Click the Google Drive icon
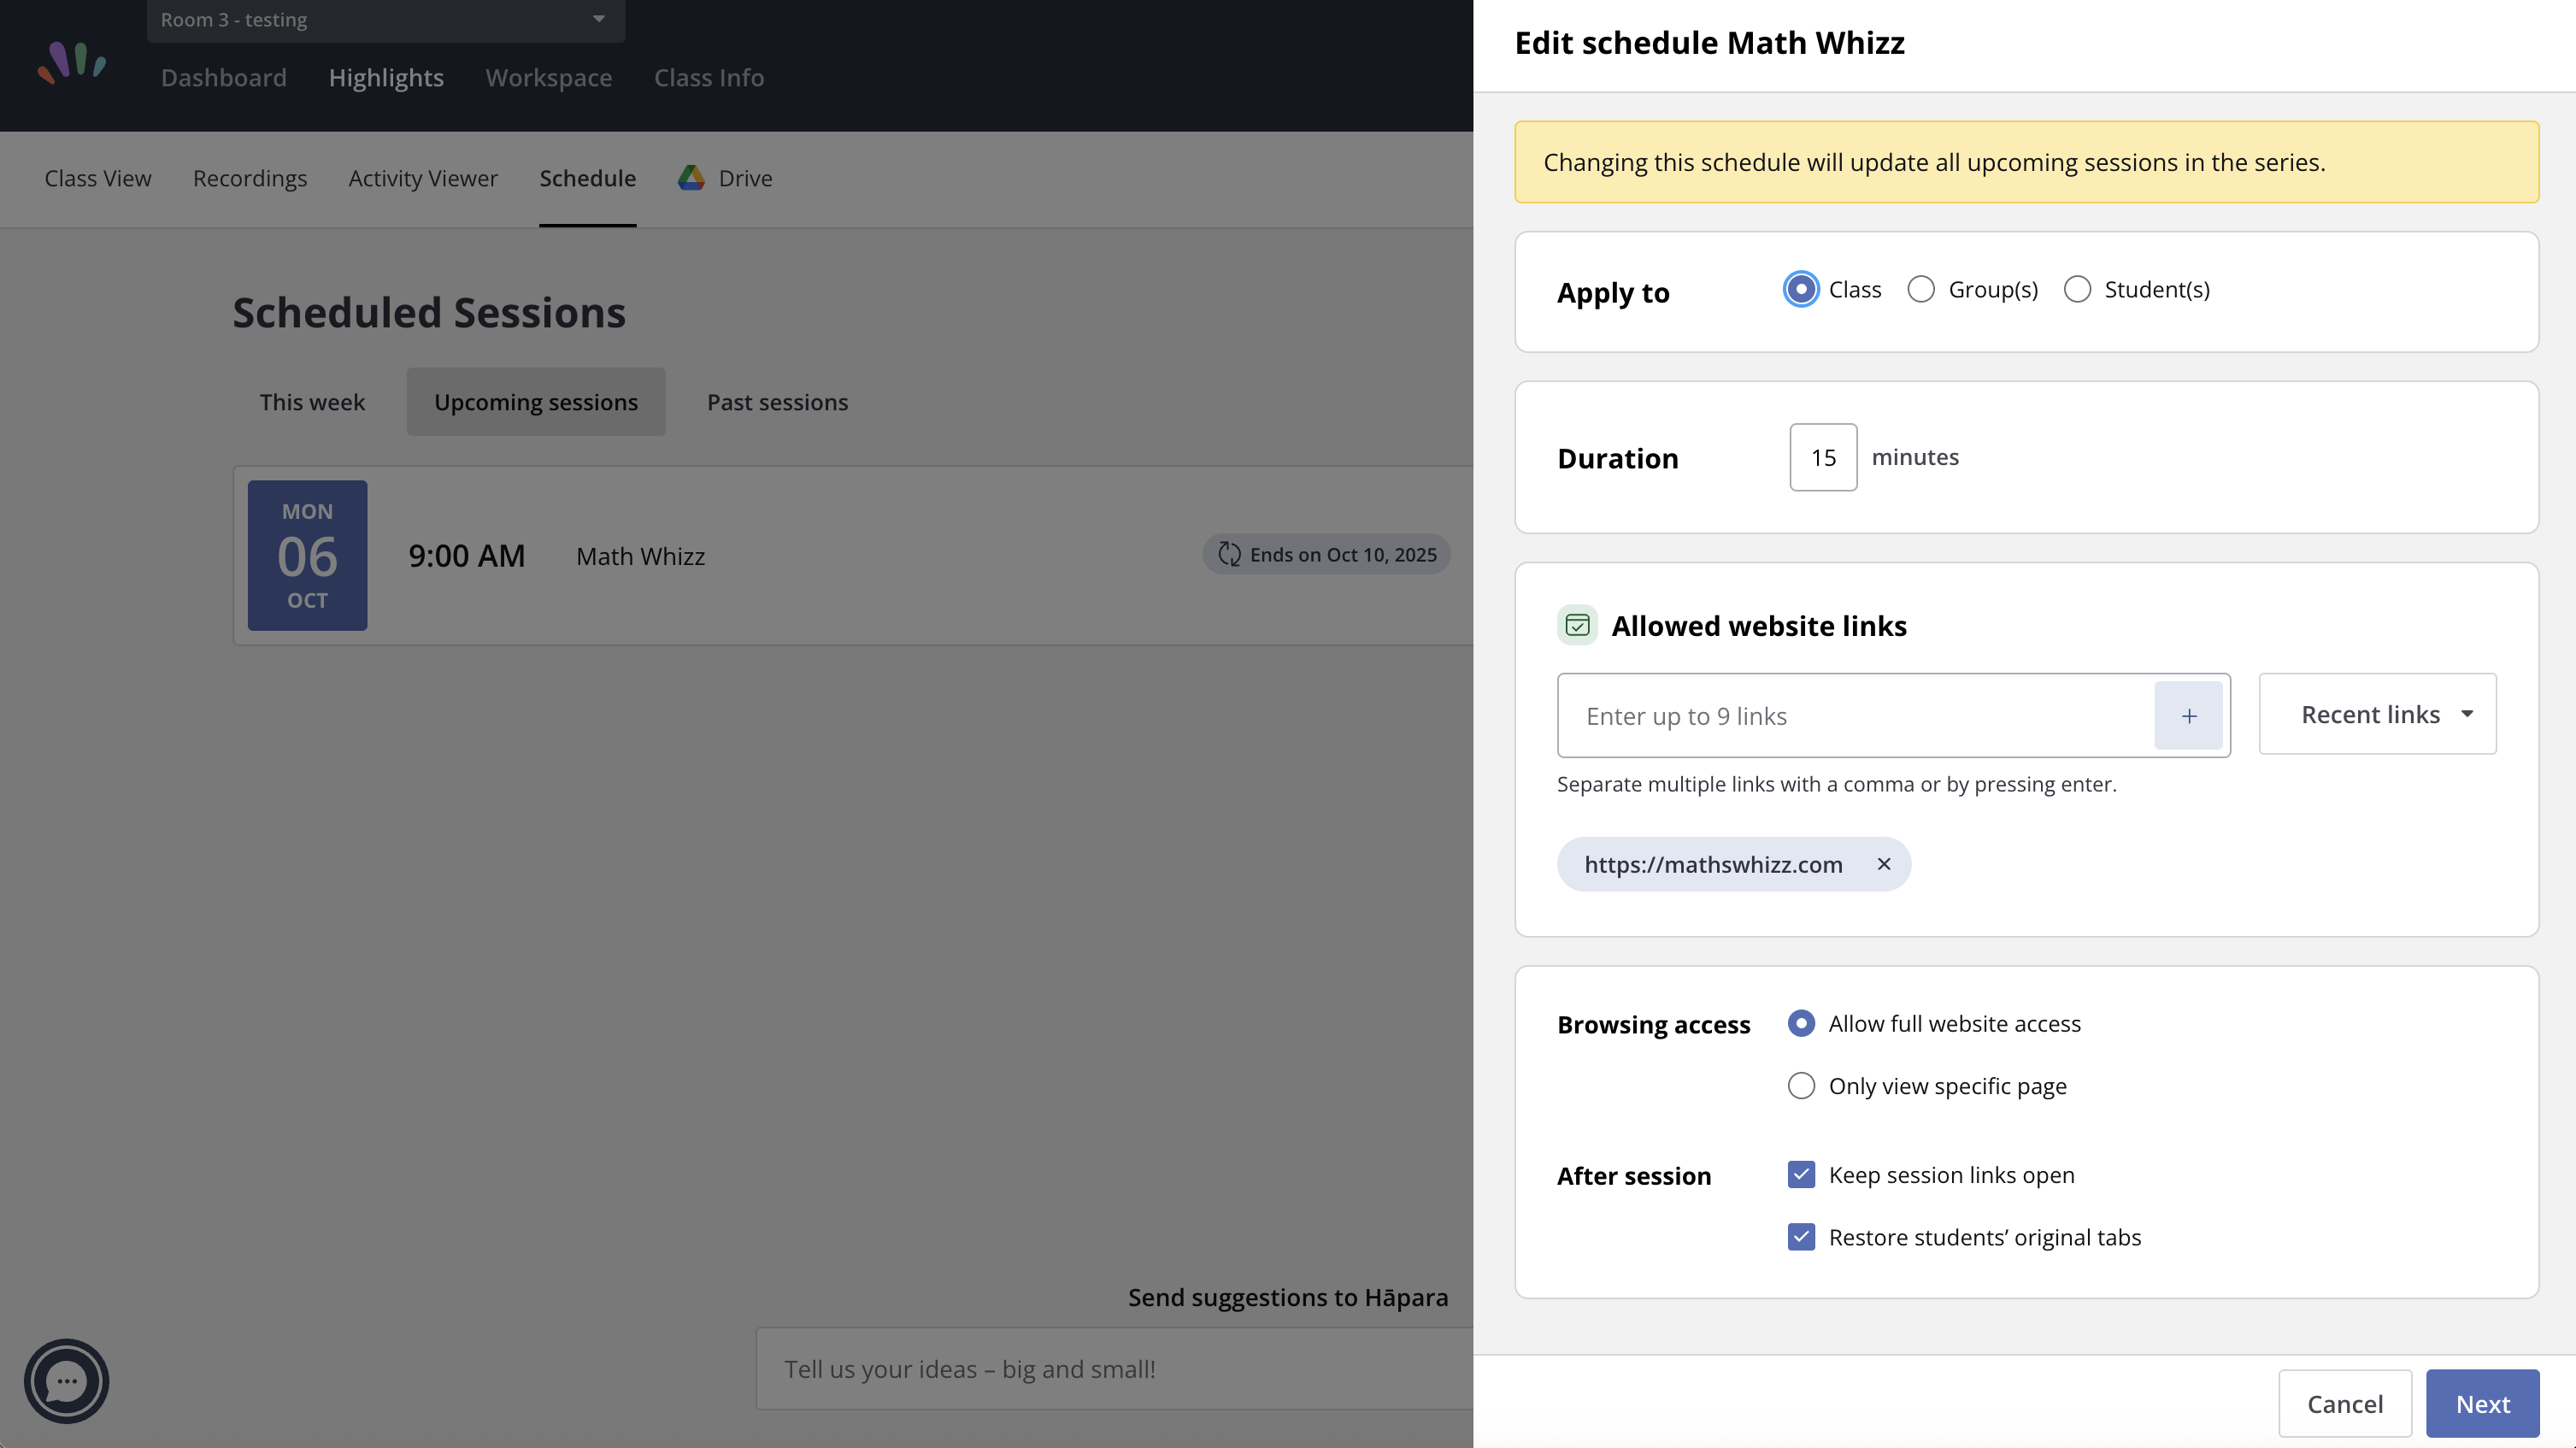 click(691, 178)
